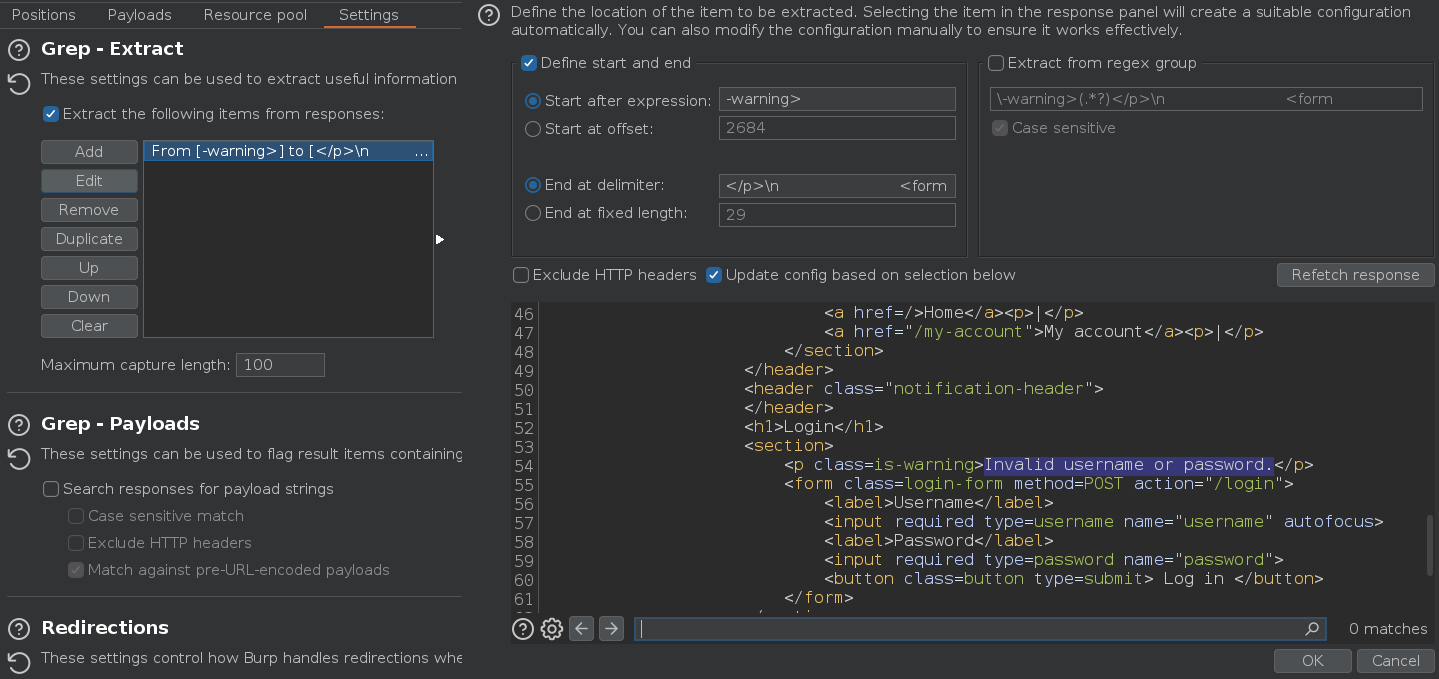Expand the extract list side arrow
Screen dimensions: 1439x679
pyautogui.click(x=440, y=240)
